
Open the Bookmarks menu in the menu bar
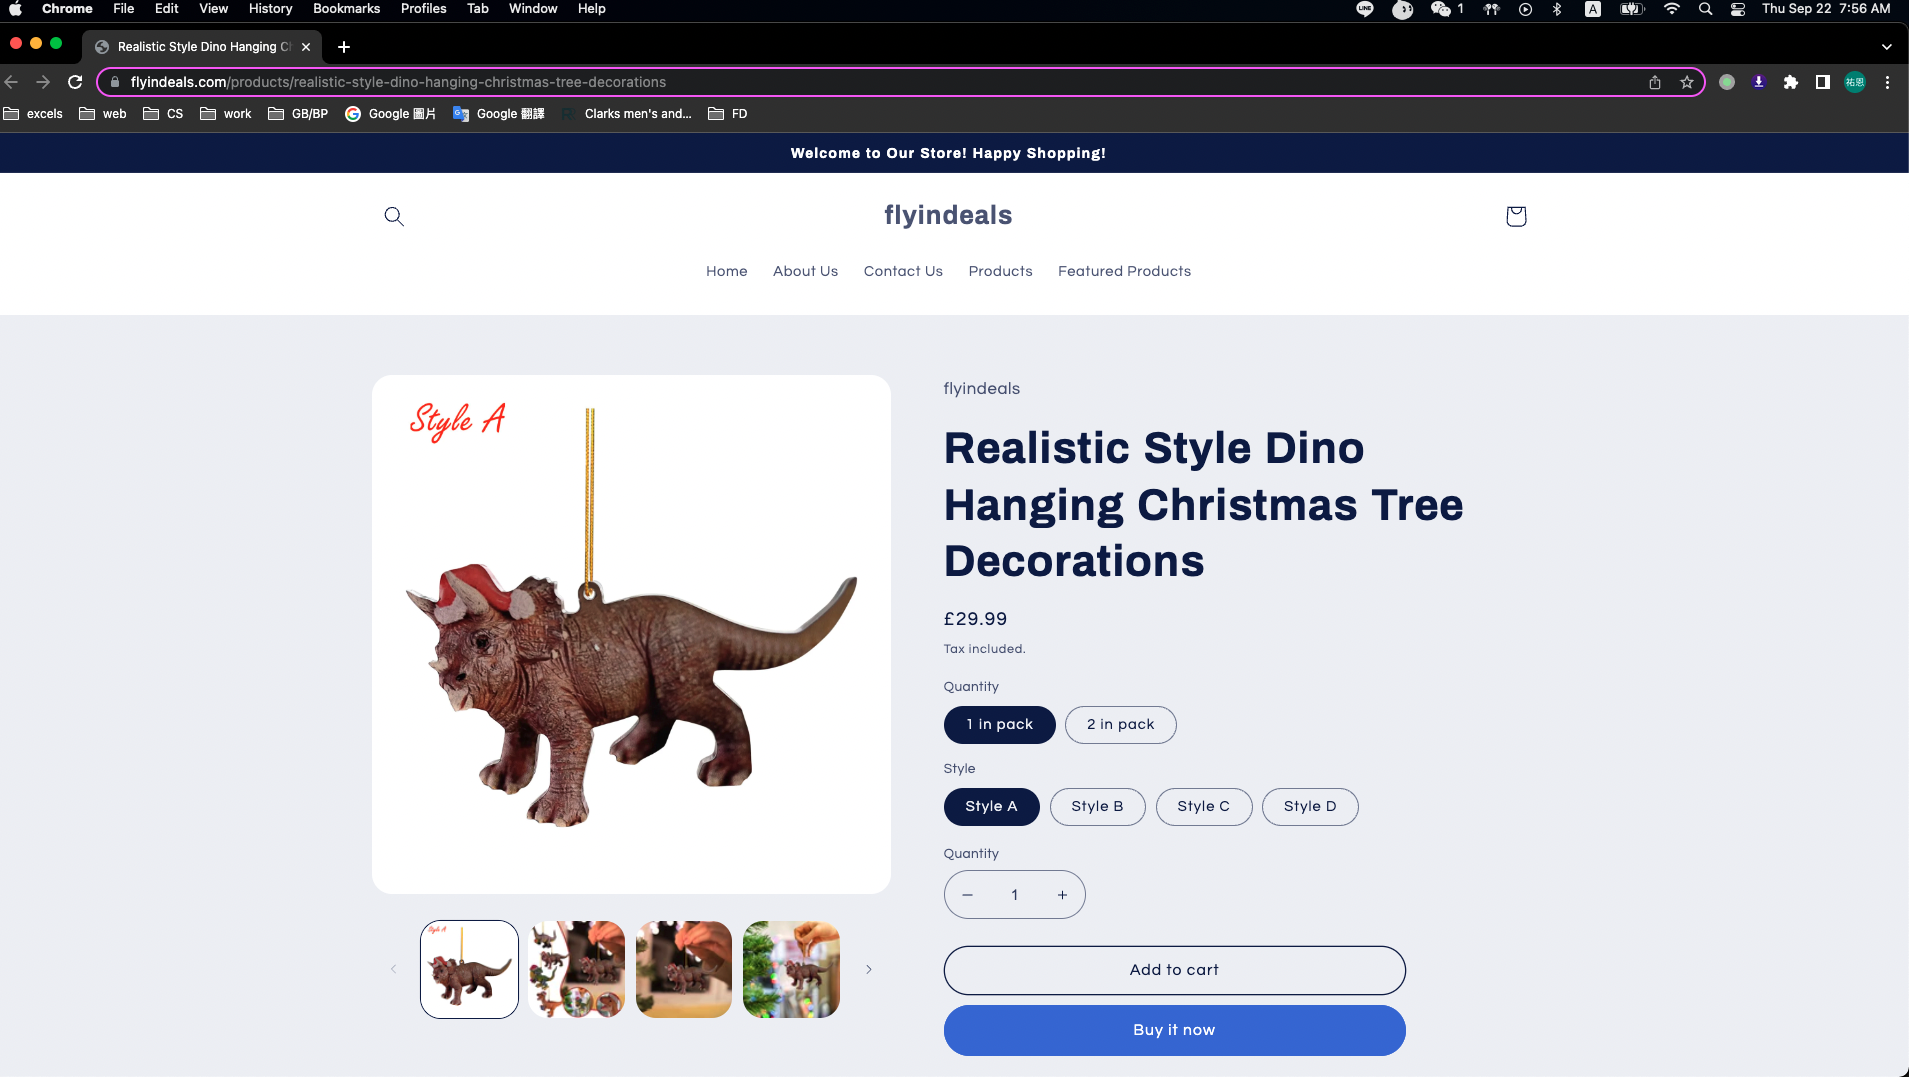coord(346,9)
